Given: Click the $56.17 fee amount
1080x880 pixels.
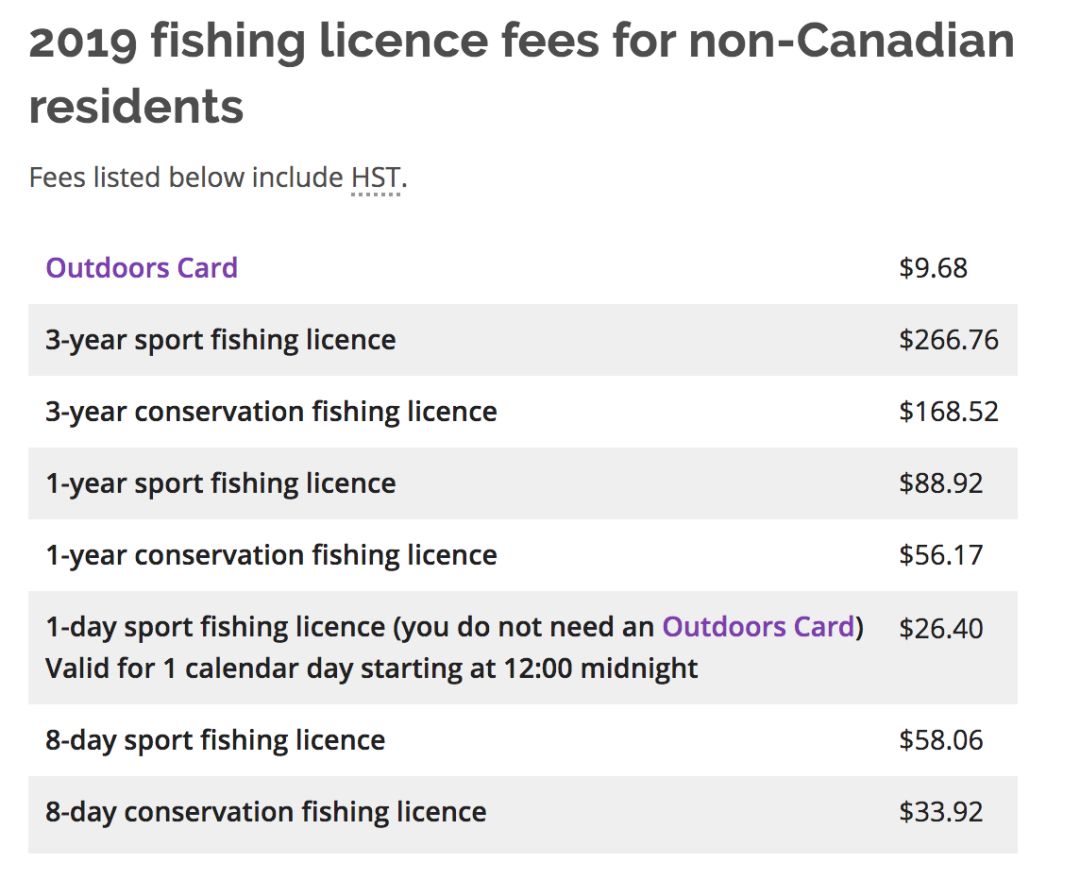Looking at the screenshot, I should coord(941,554).
